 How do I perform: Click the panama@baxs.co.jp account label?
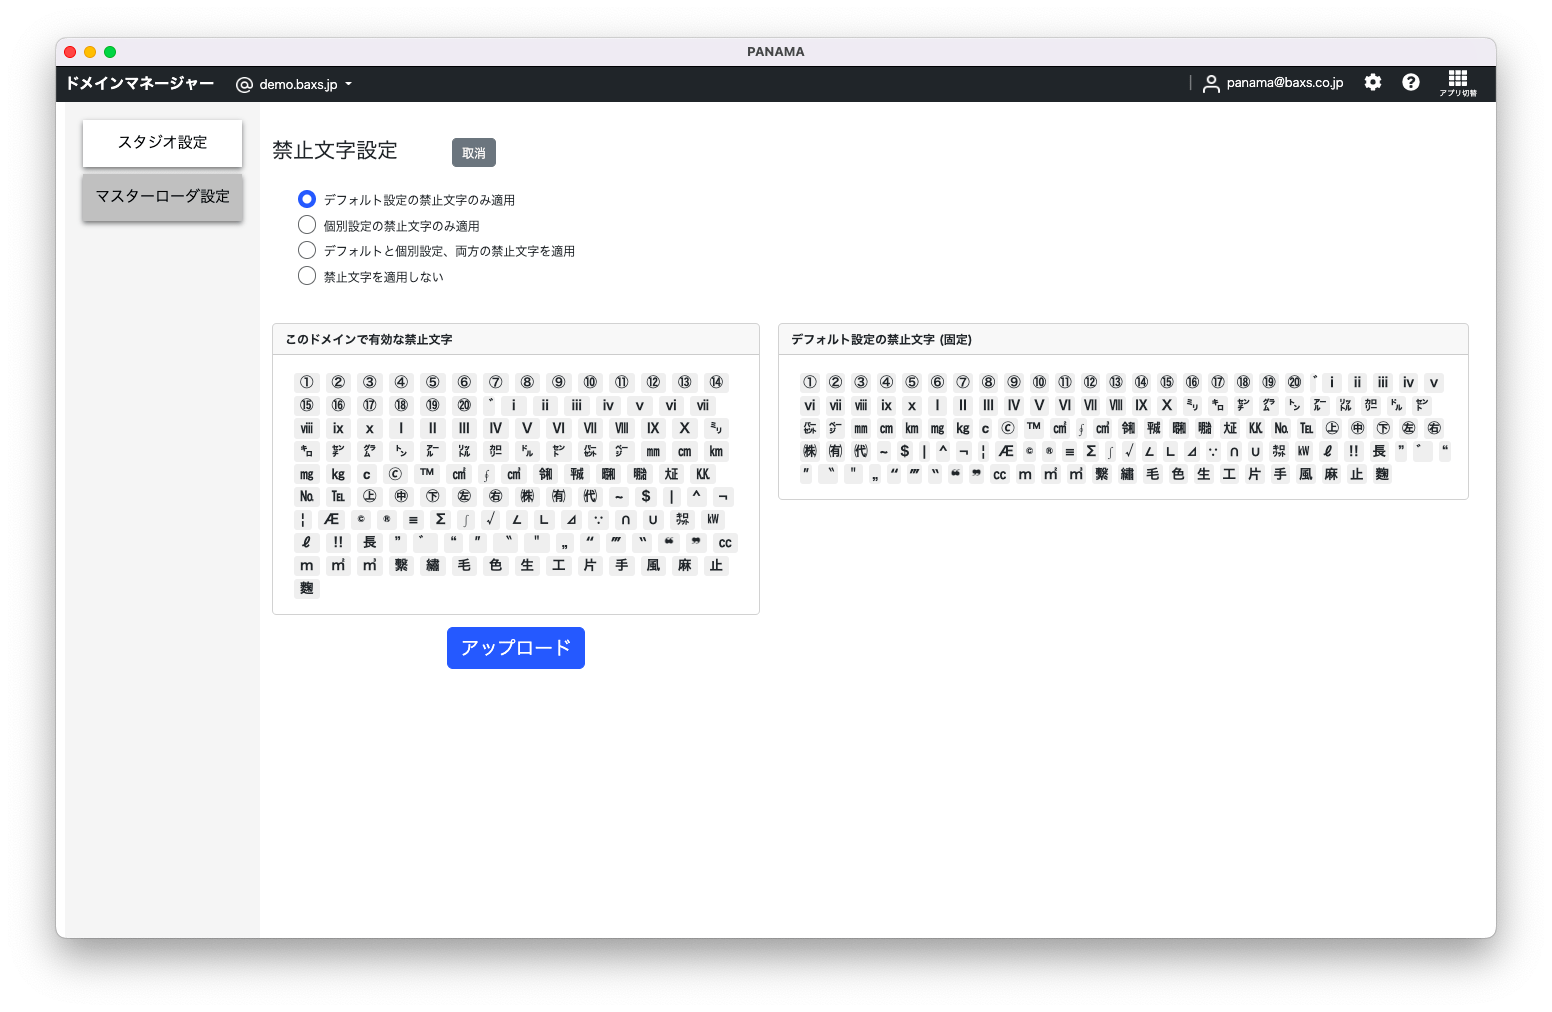(x=1284, y=83)
